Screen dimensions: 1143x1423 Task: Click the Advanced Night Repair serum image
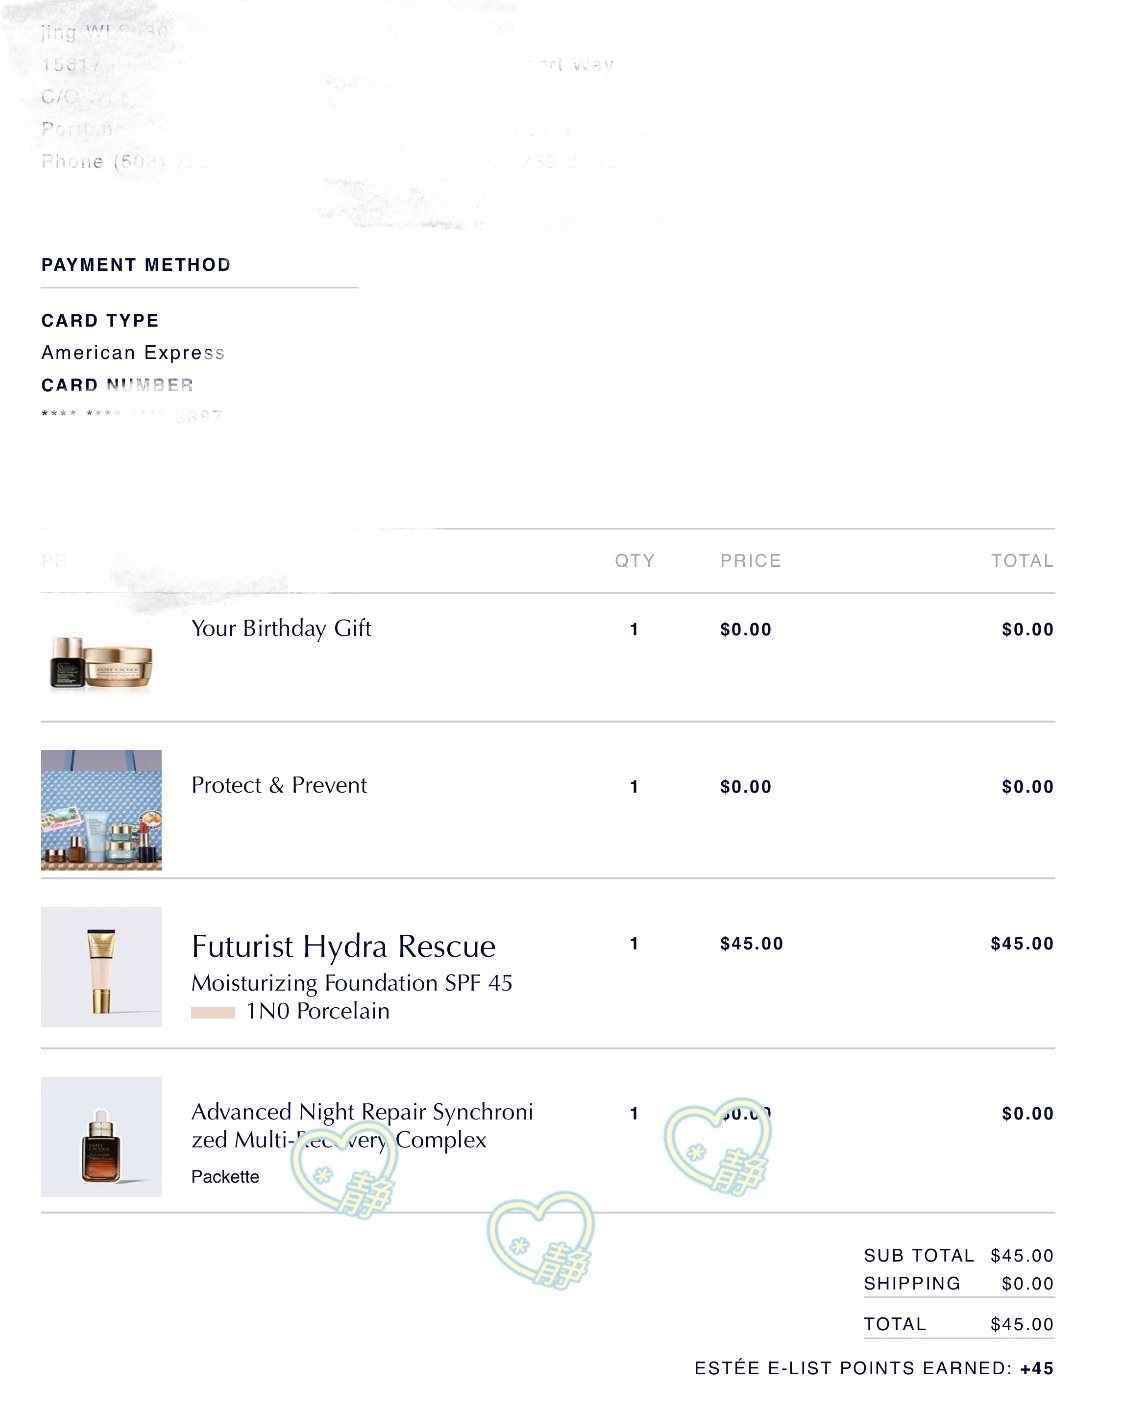101,1137
